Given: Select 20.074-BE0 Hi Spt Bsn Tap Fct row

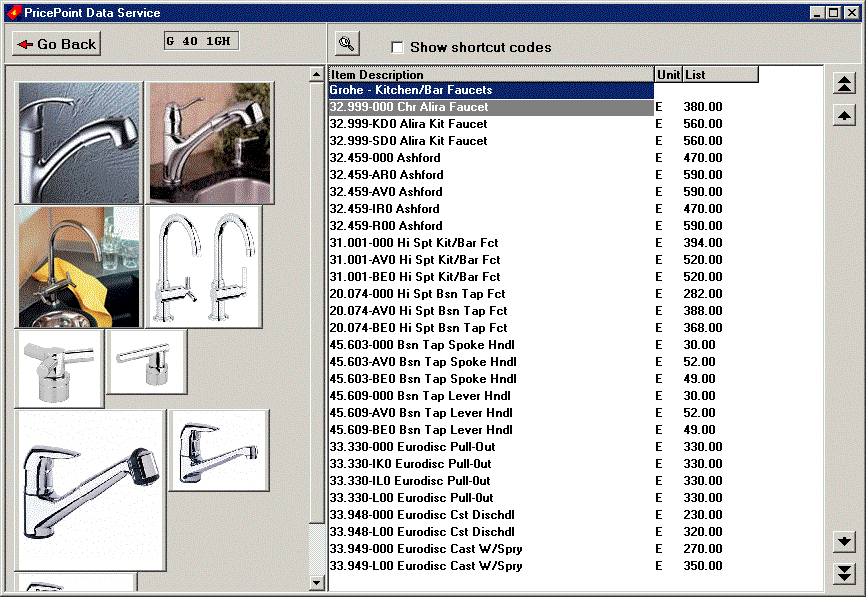Looking at the screenshot, I should (x=491, y=328).
